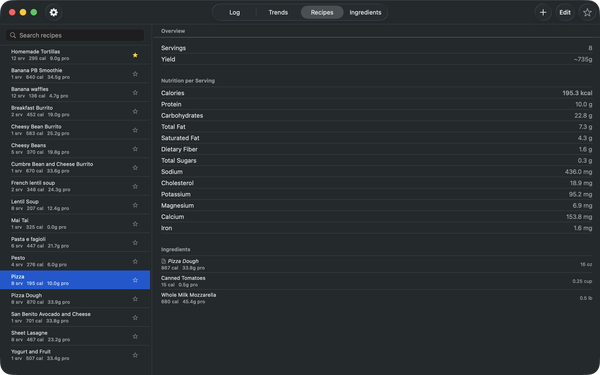Image resolution: width=600 pixels, height=375 pixels.
Task: Select the Cheesy Bean Burrito recipe
Action: tap(75, 130)
